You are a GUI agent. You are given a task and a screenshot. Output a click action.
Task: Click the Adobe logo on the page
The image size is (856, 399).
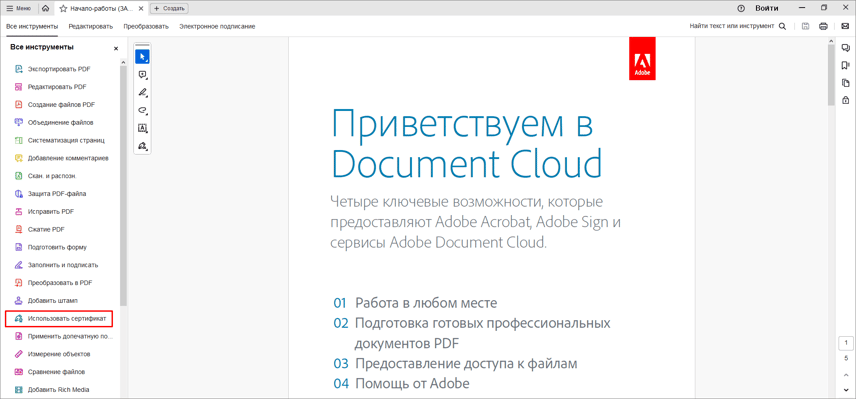(x=642, y=58)
